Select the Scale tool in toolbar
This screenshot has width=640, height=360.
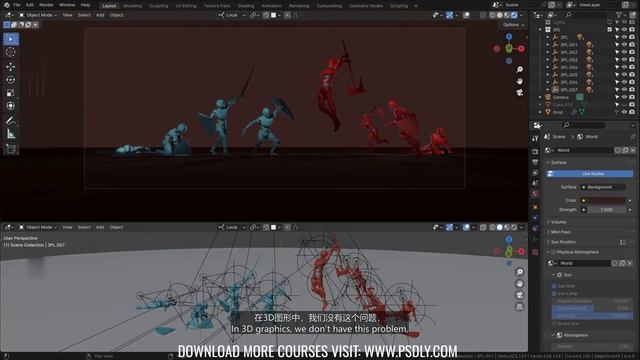point(11,93)
